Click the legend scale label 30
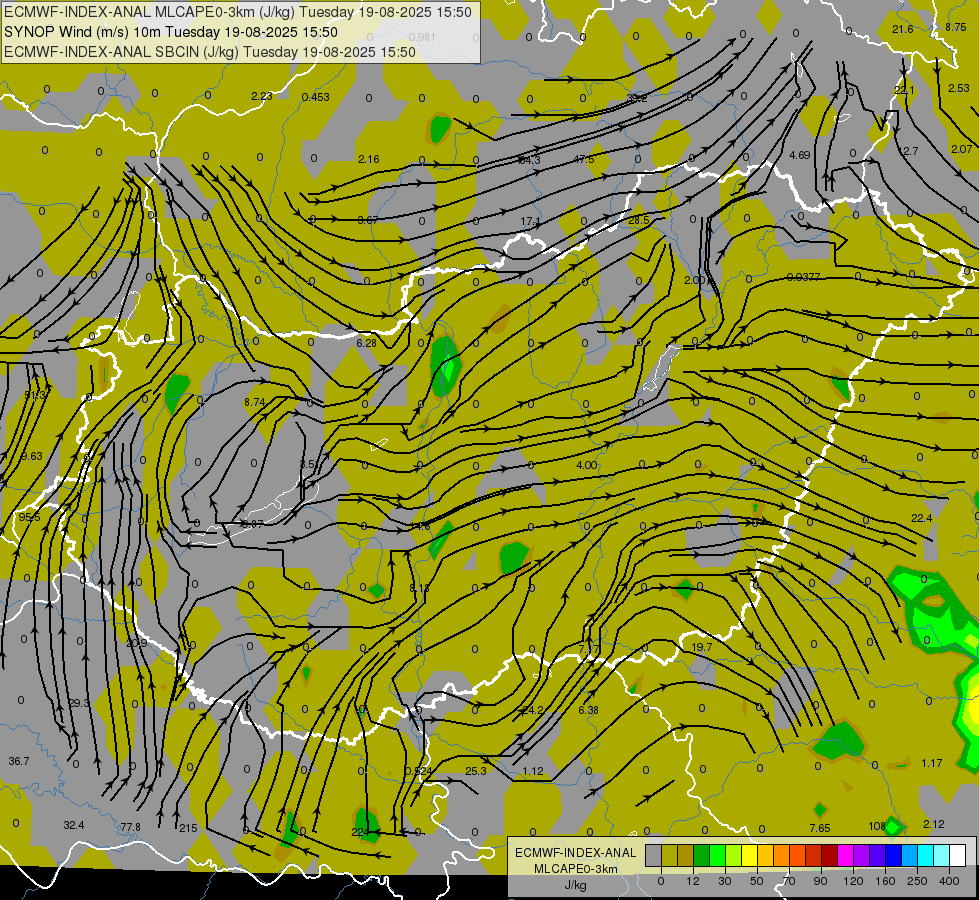The height and width of the screenshot is (900, 979). [725, 881]
